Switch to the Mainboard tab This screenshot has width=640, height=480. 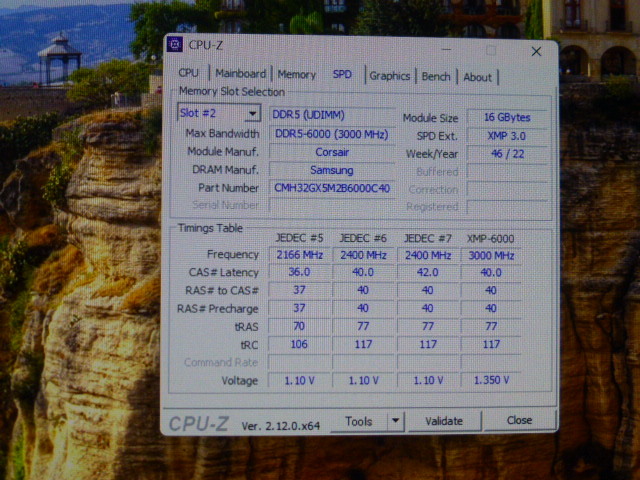pos(240,74)
